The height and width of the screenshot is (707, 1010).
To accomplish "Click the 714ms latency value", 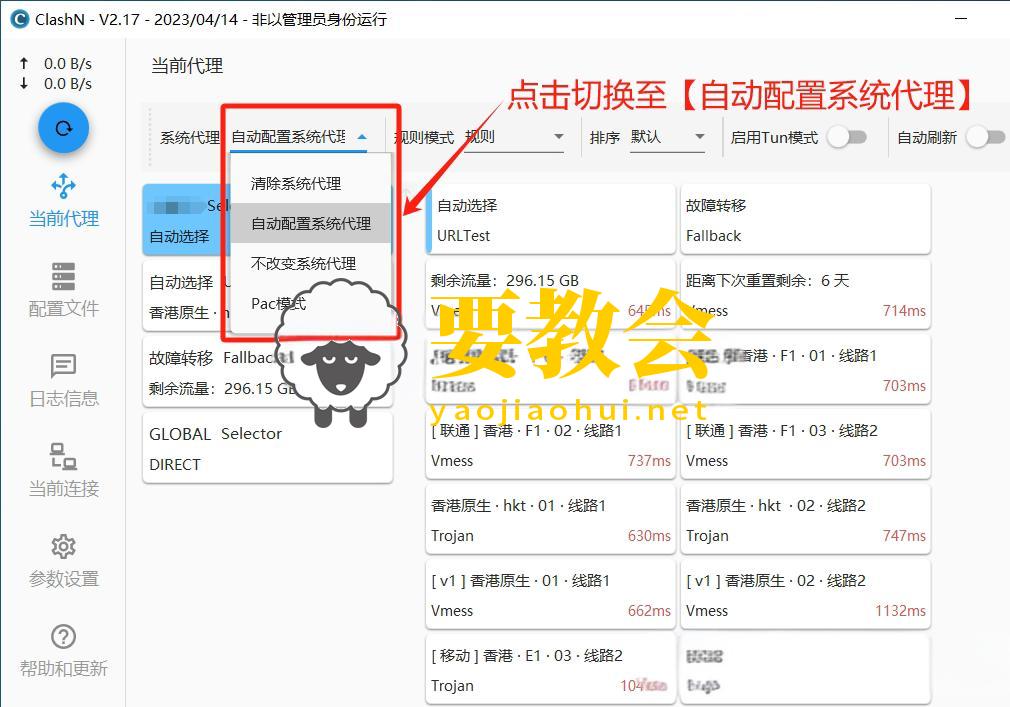I will (904, 310).
